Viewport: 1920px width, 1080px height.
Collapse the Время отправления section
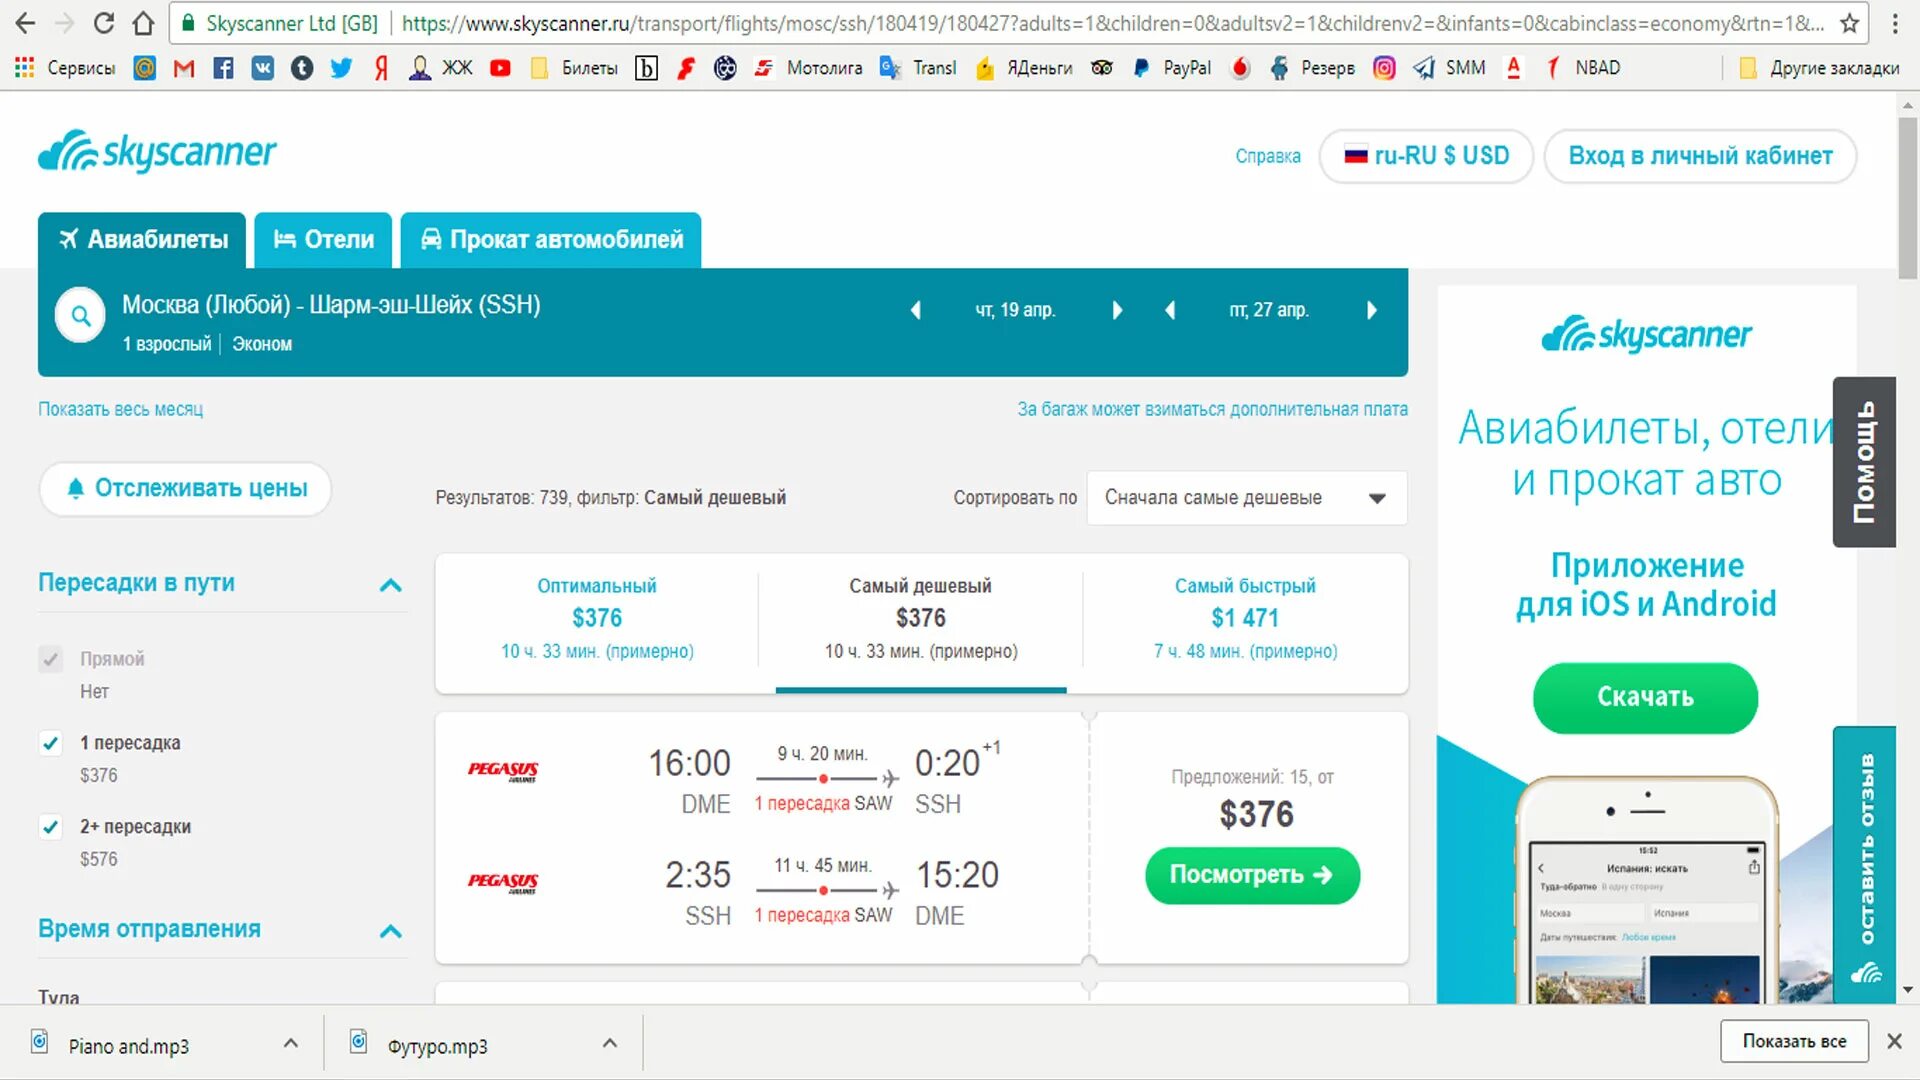(391, 931)
